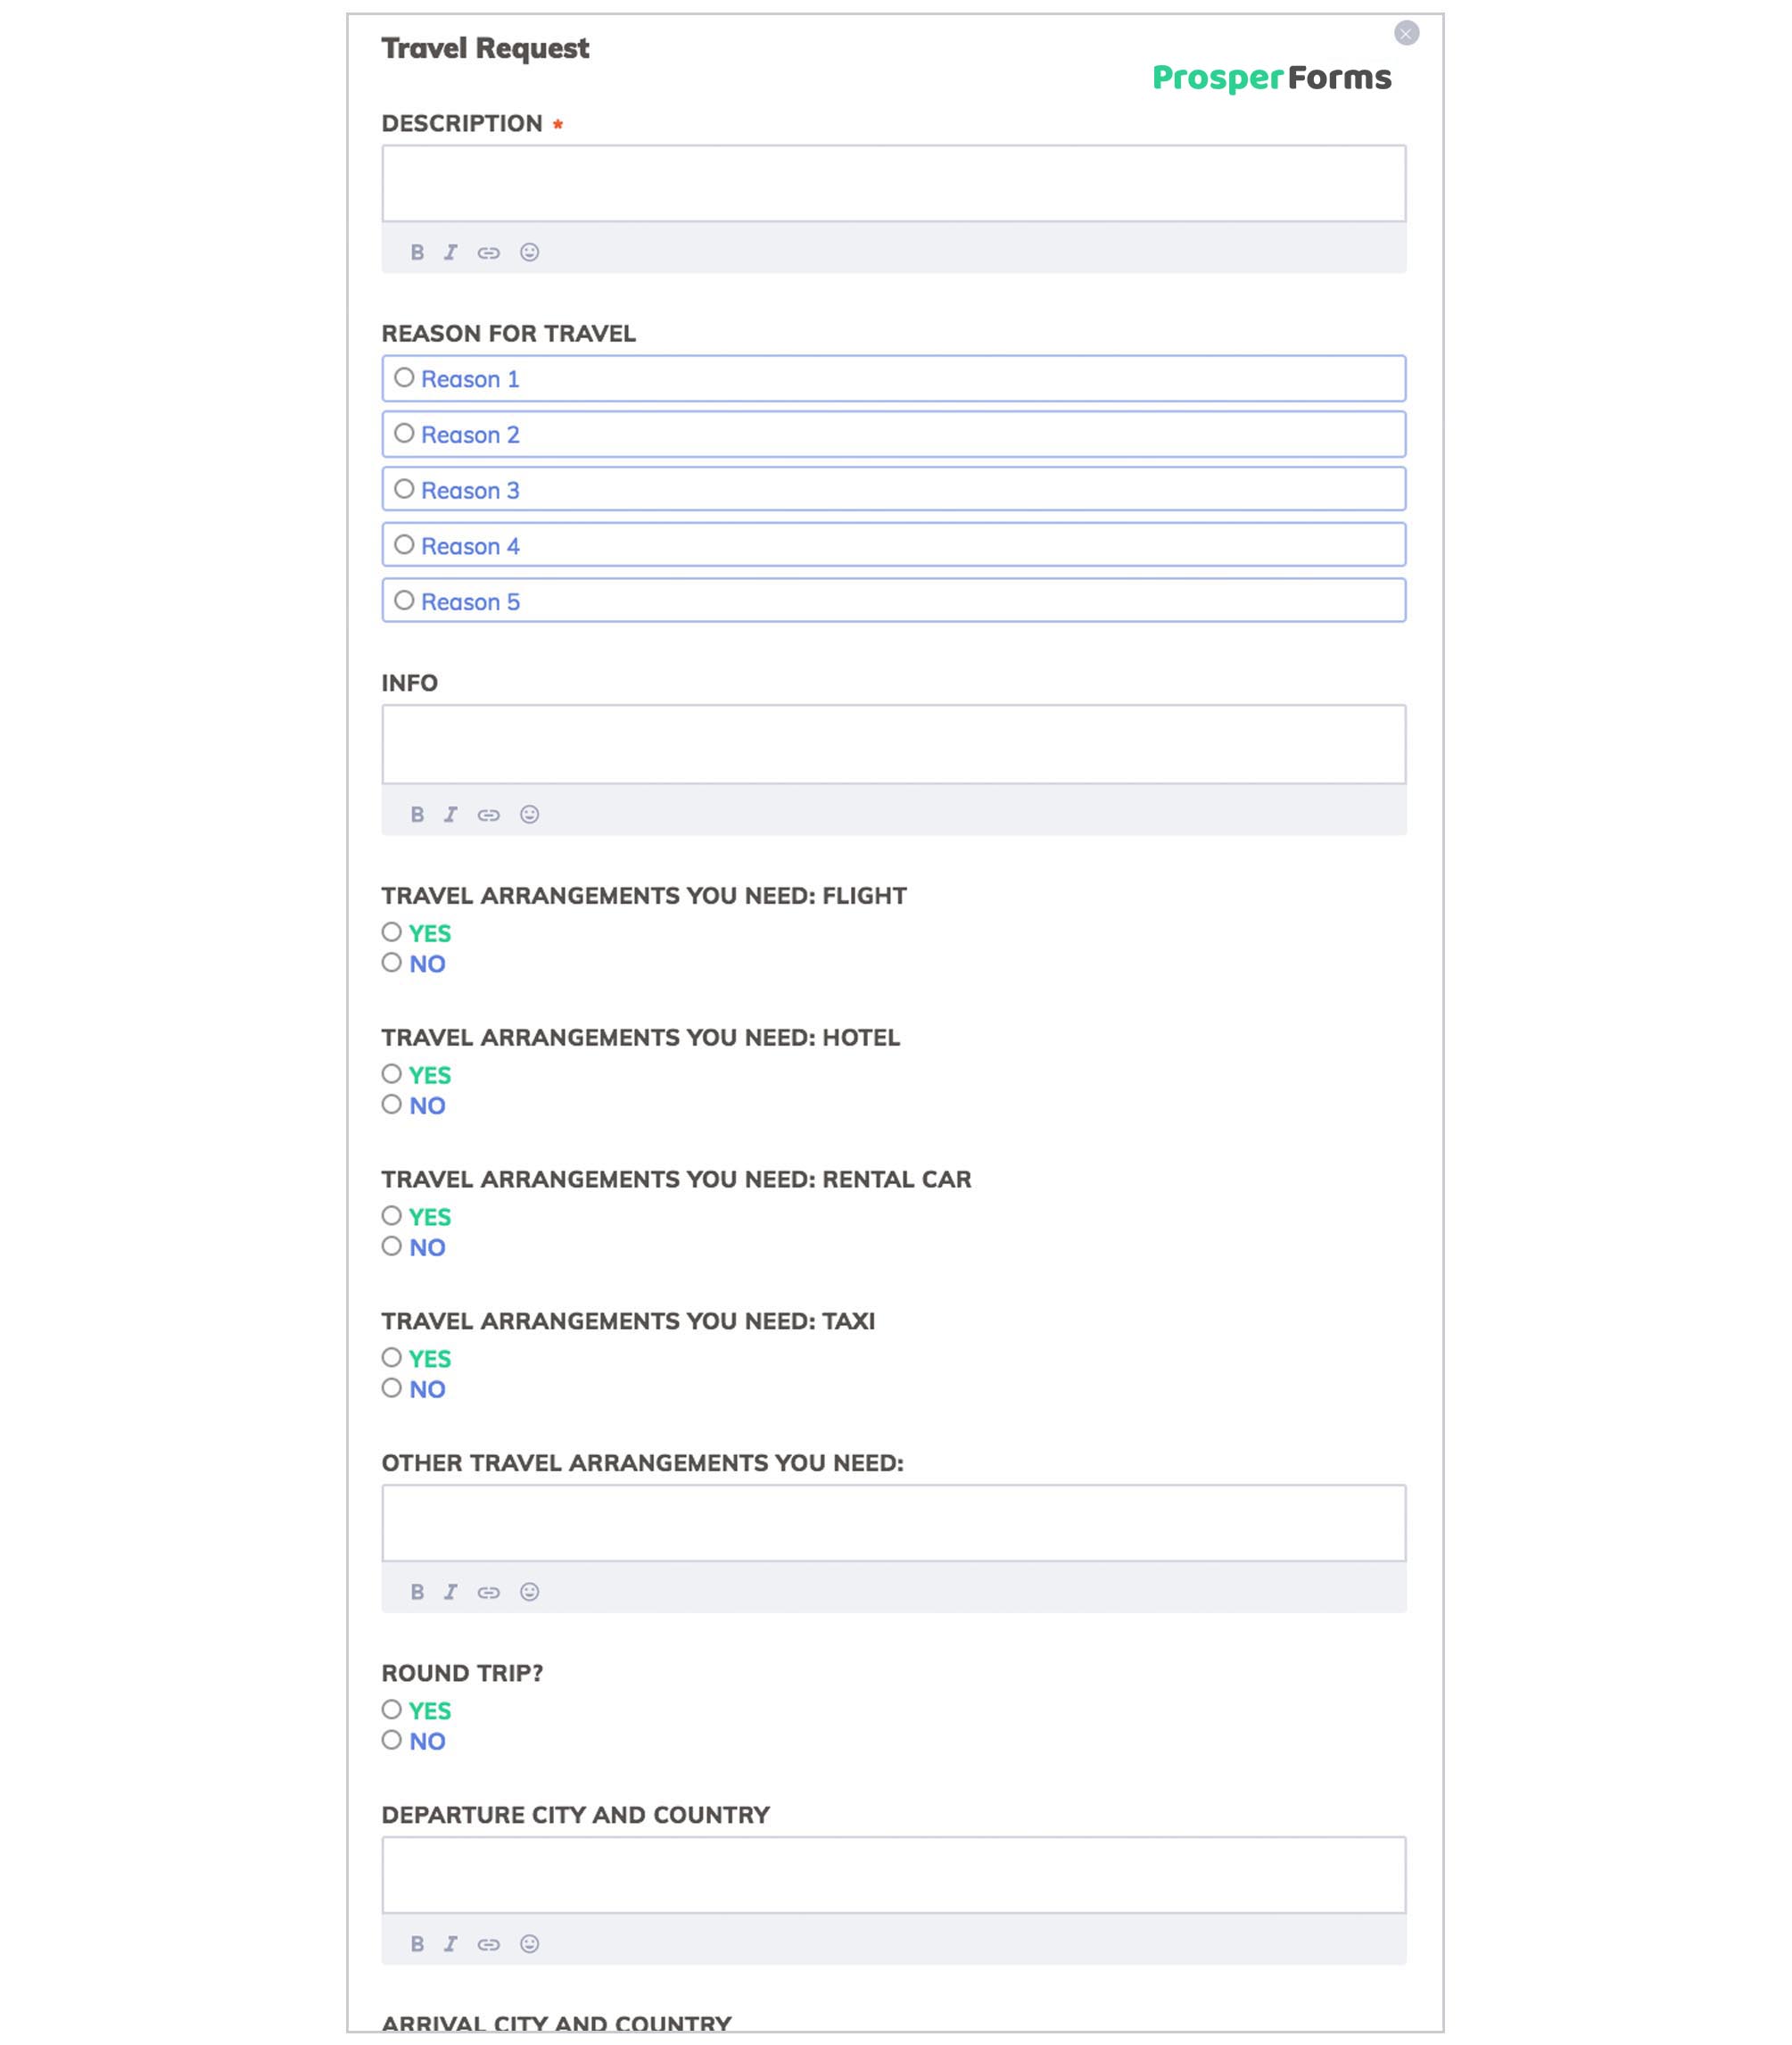
Task: Toggle bold in the Info toolbar
Action: [419, 815]
